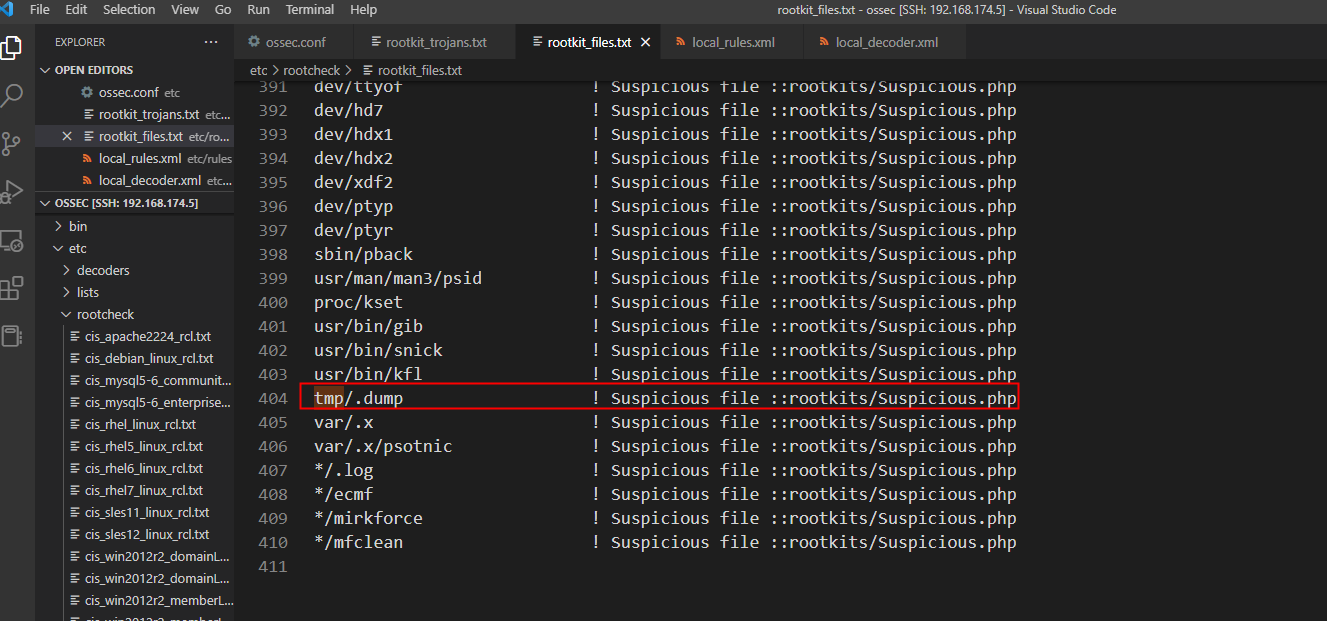Open the Extensions icon

11,289
